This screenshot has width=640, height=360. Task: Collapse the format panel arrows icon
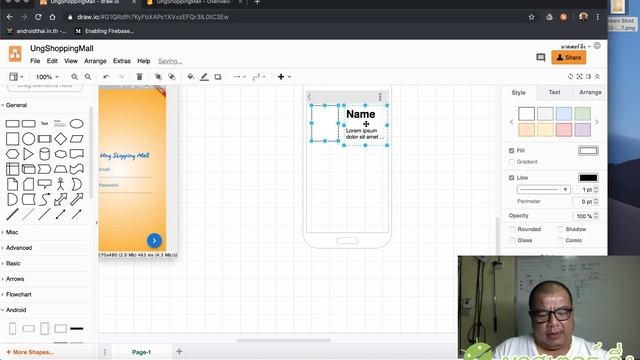point(597,77)
